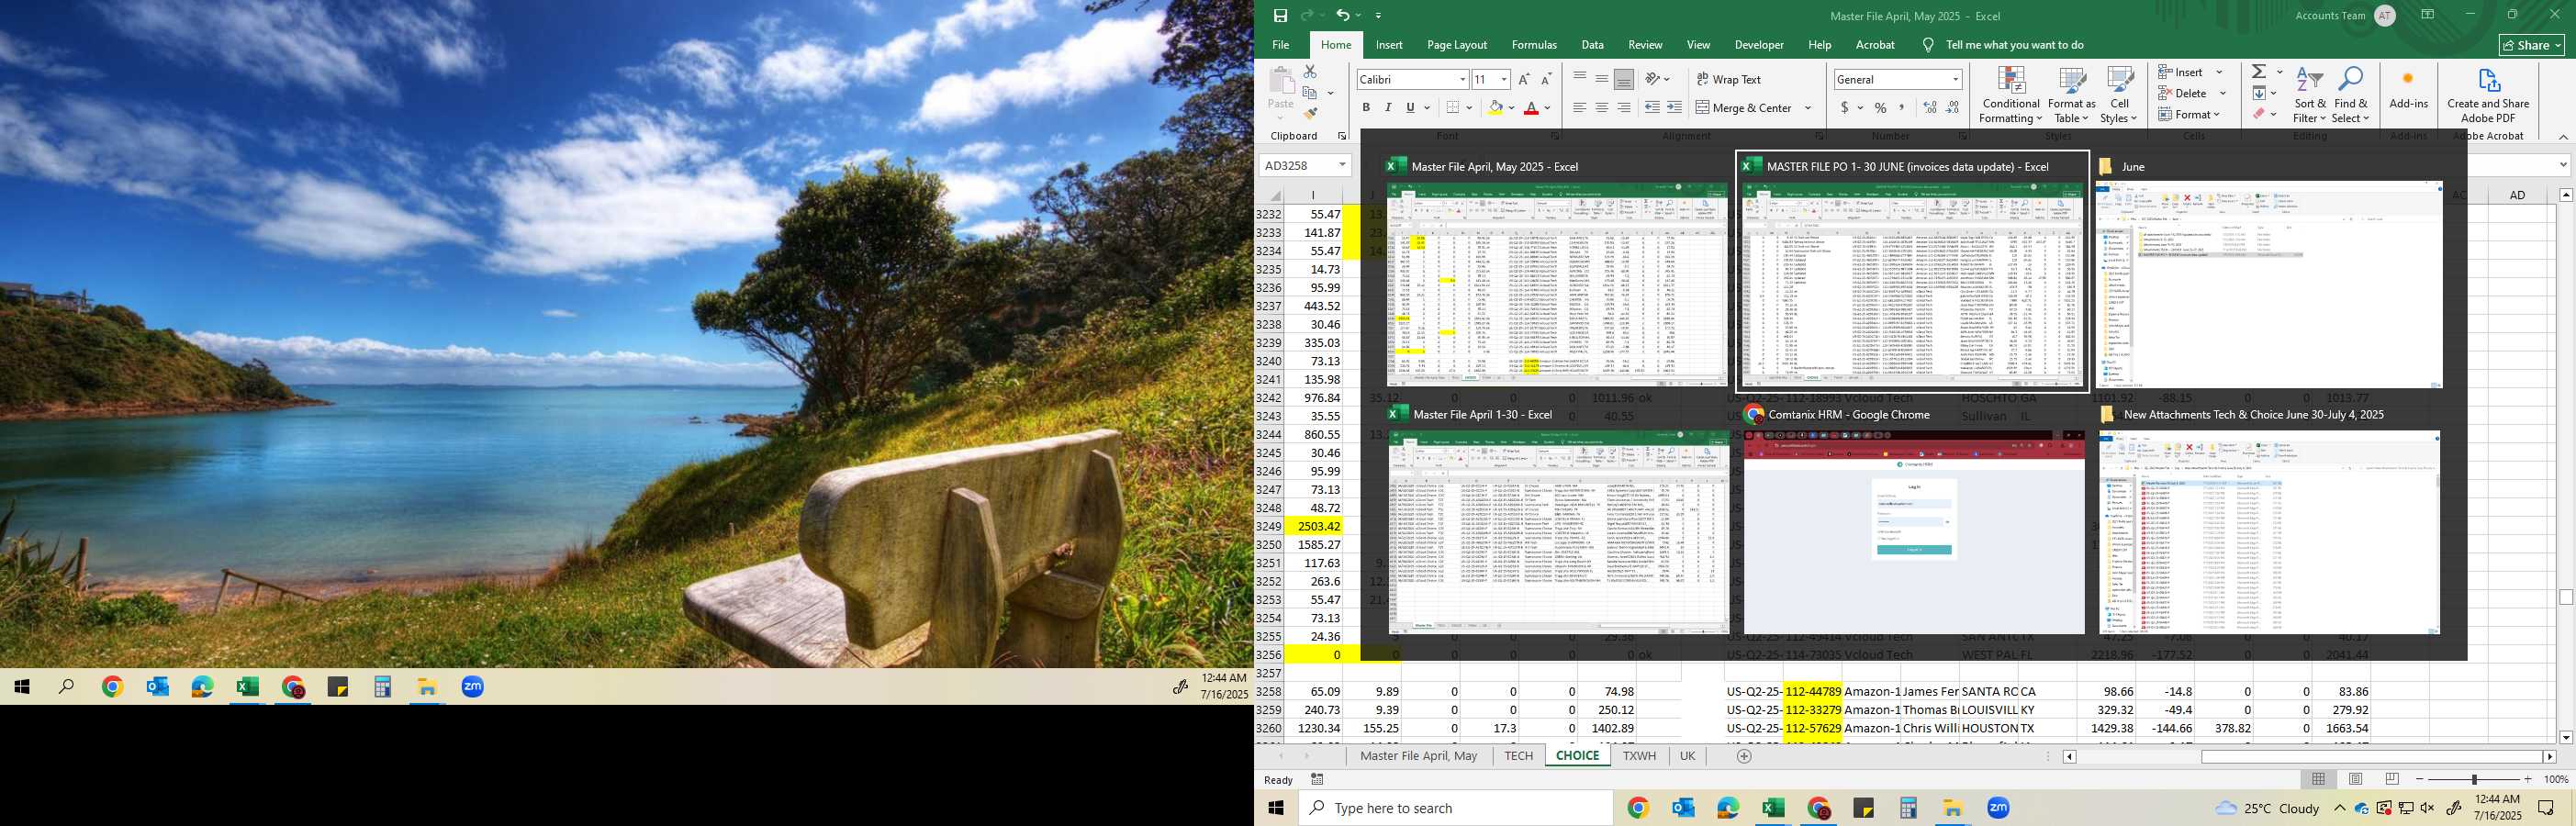The height and width of the screenshot is (826, 2576).
Task: Open the TECH sheet tab
Action: click(1518, 756)
